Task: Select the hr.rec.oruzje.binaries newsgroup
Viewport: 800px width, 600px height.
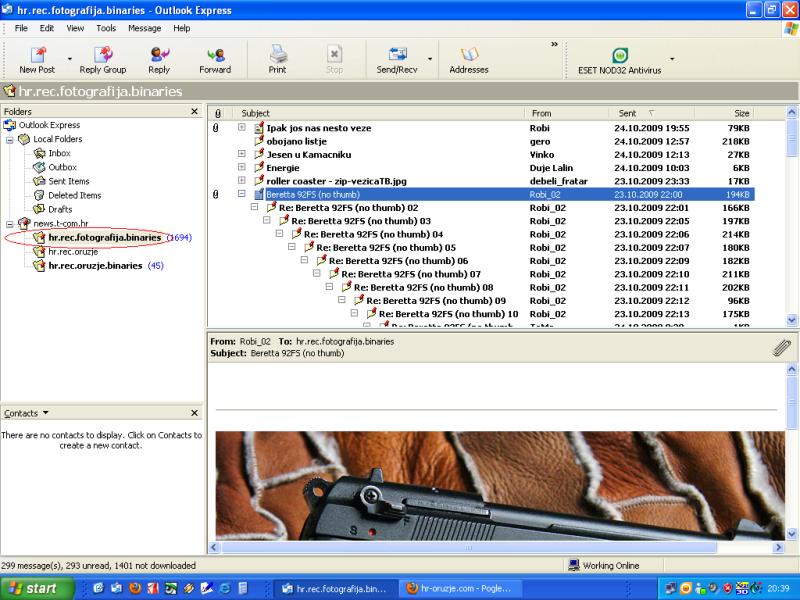Action: (95, 266)
